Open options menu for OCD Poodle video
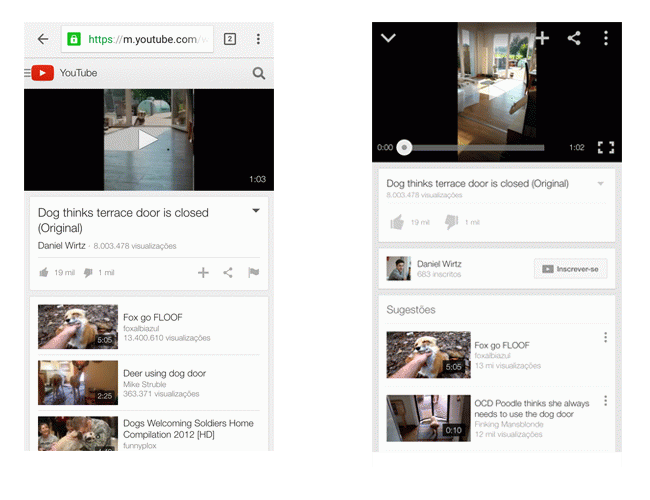Viewport: 650px width, 500px height. (x=605, y=400)
